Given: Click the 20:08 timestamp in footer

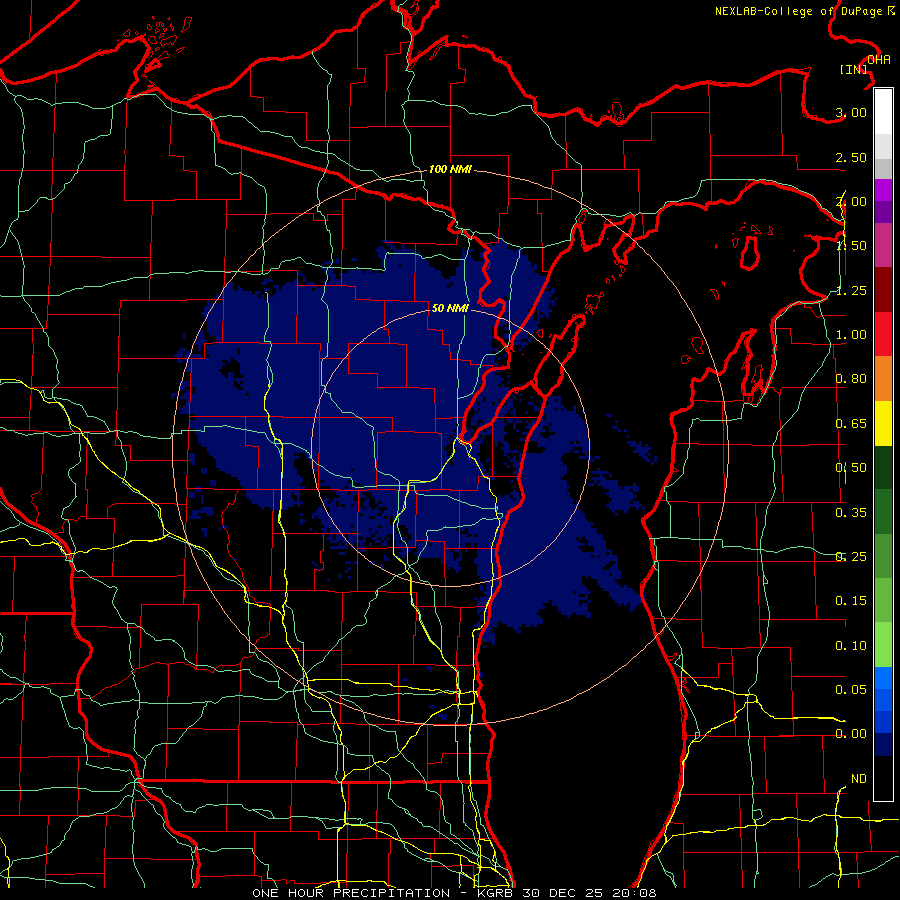Looking at the screenshot, I should click(x=633, y=893).
